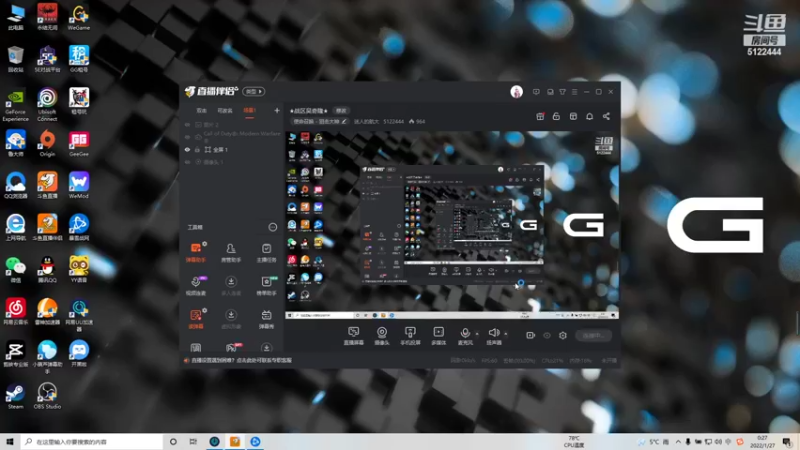The width and height of the screenshot is (800, 450).
Task: Click the Windows taskbar search box
Action: (x=92, y=441)
